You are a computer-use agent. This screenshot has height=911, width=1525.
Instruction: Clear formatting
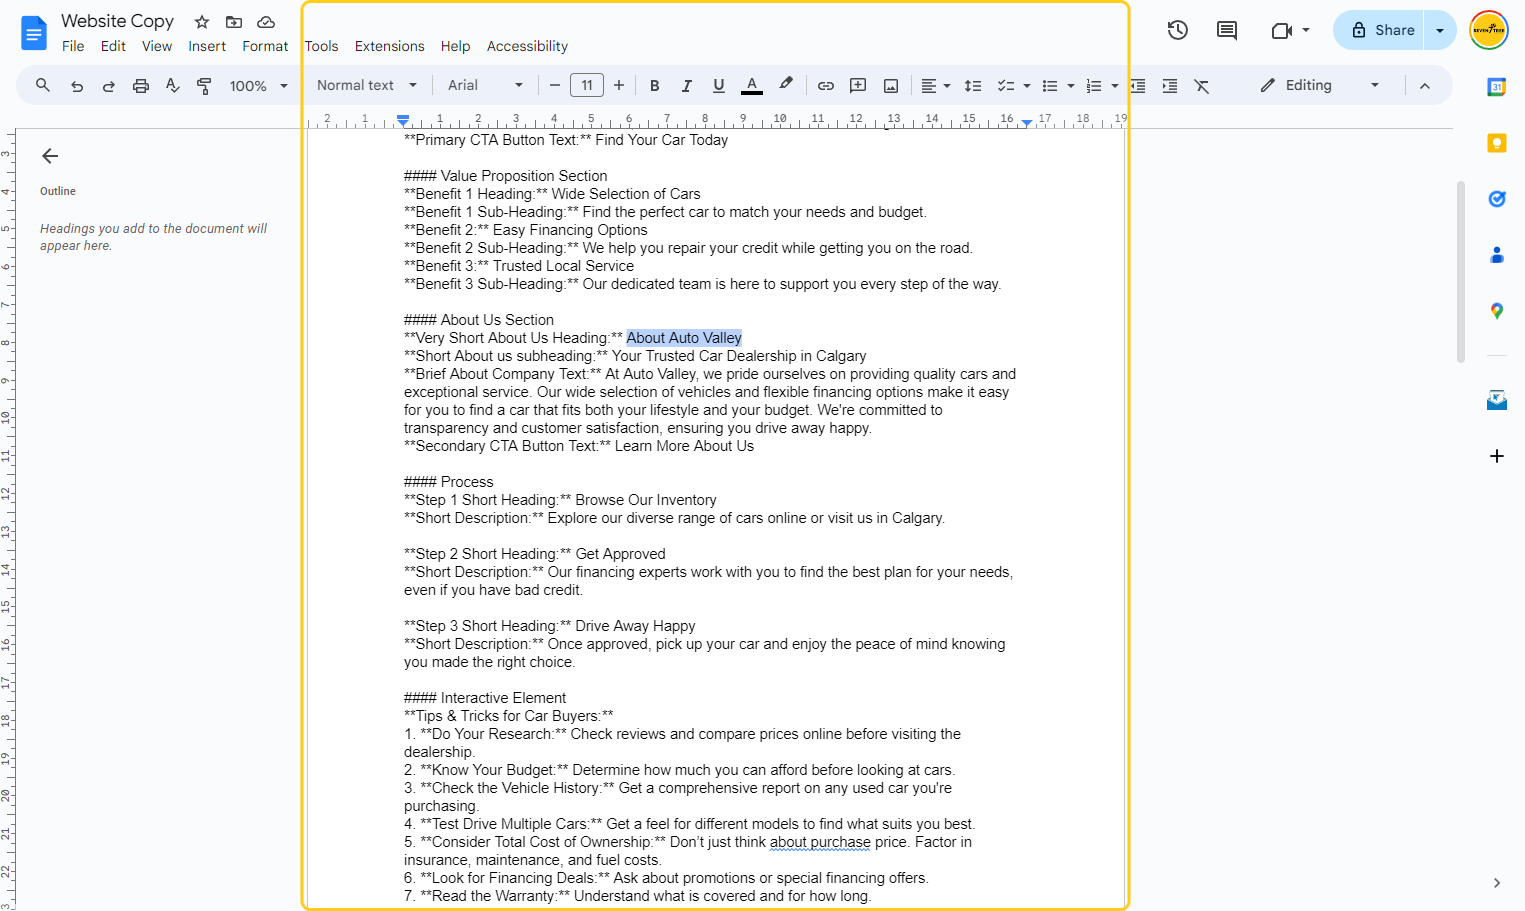pos(1202,86)
